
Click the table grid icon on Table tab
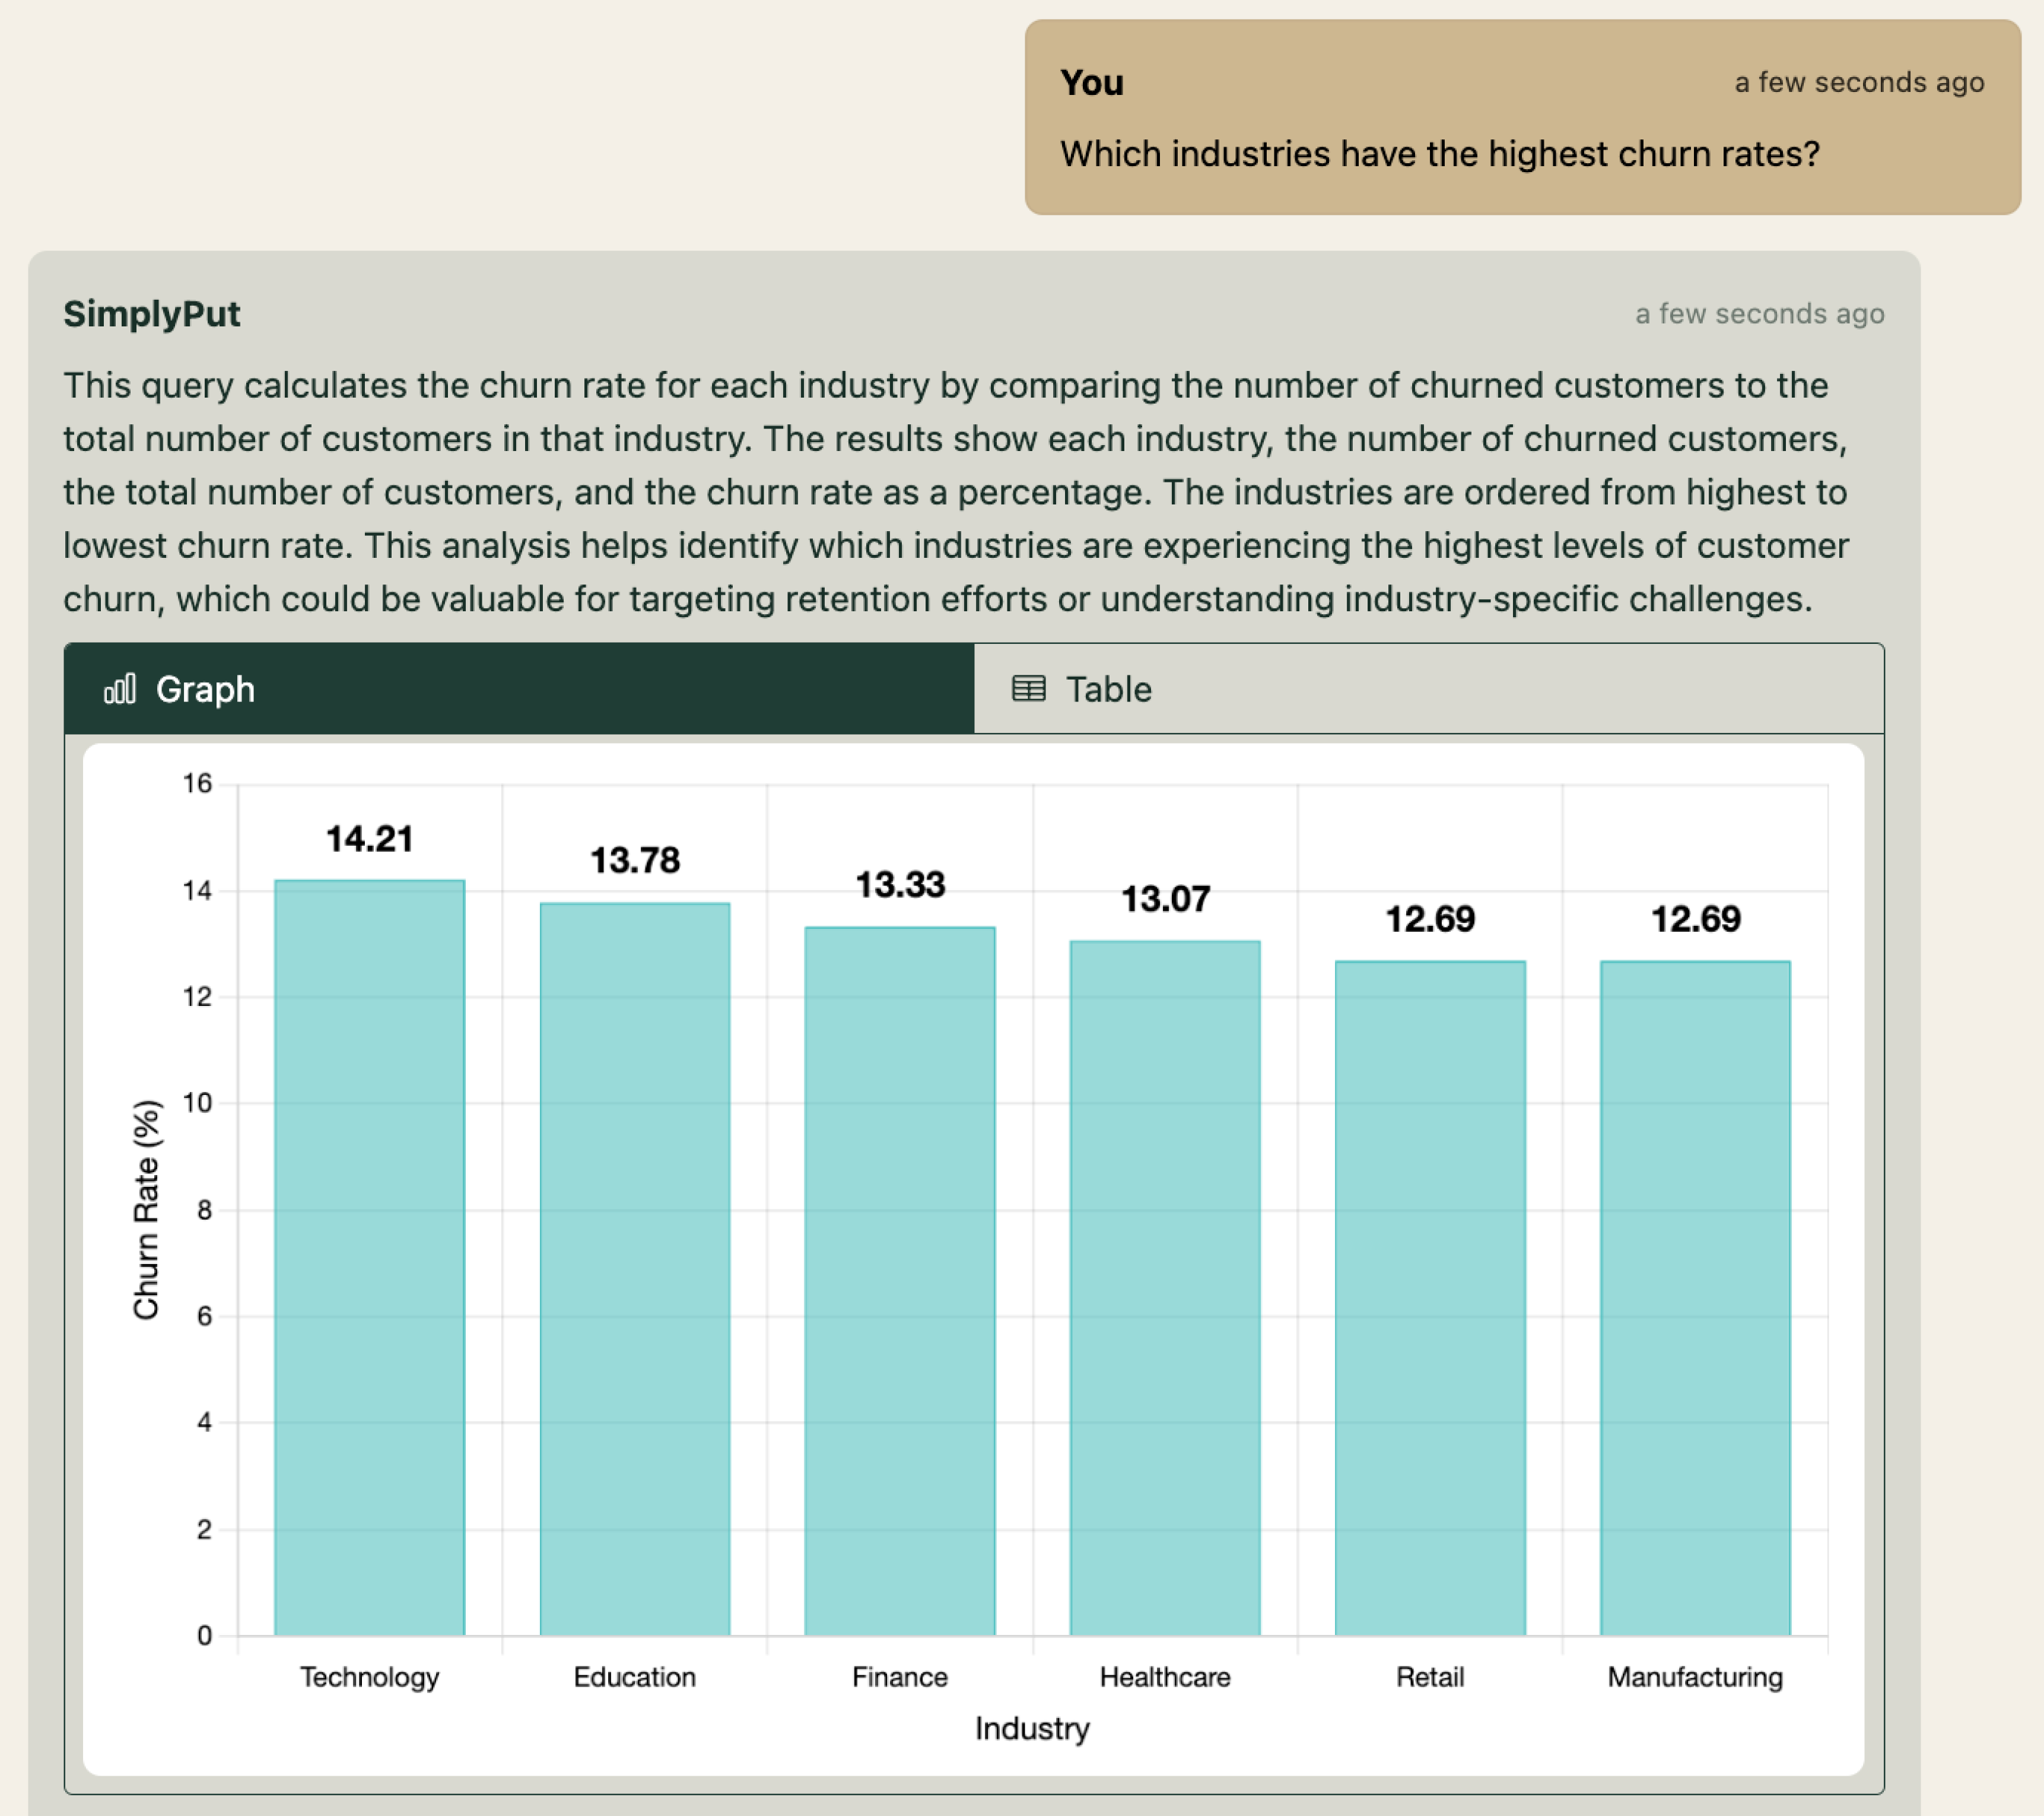[1029, 689]
